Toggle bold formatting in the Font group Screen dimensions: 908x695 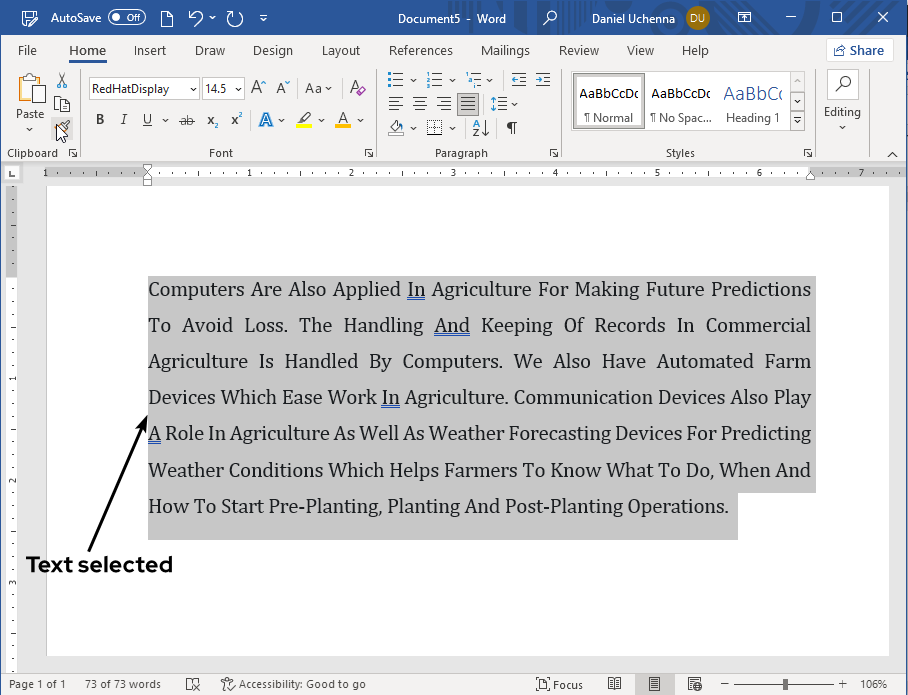(x=99, y=119)
